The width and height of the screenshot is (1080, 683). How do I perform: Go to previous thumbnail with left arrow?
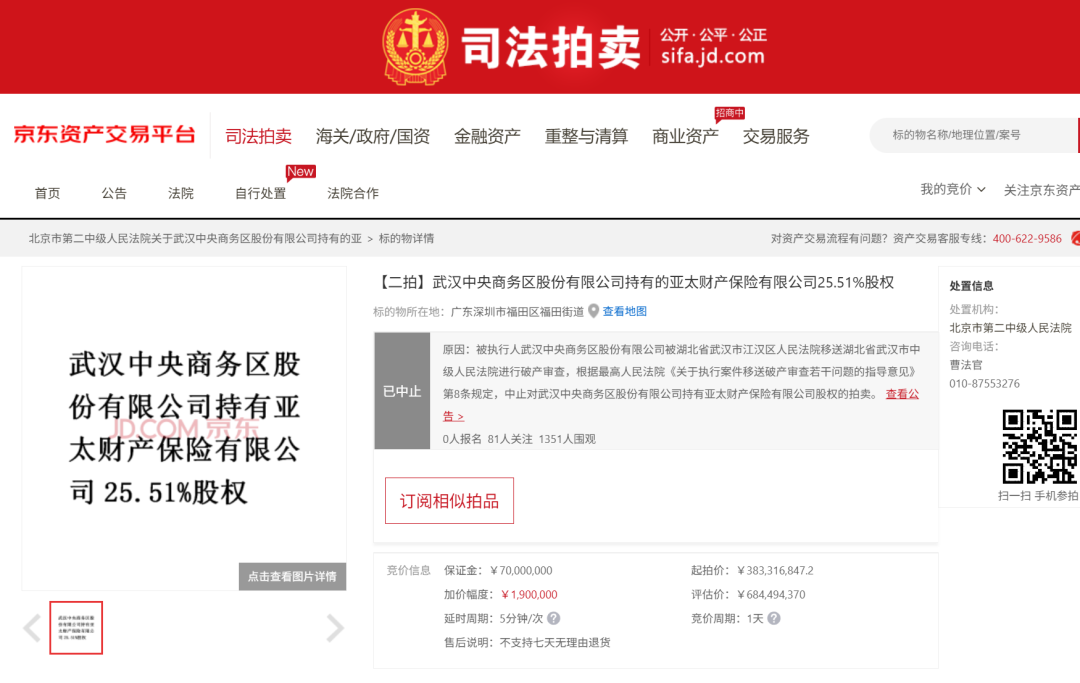point(32,628)
